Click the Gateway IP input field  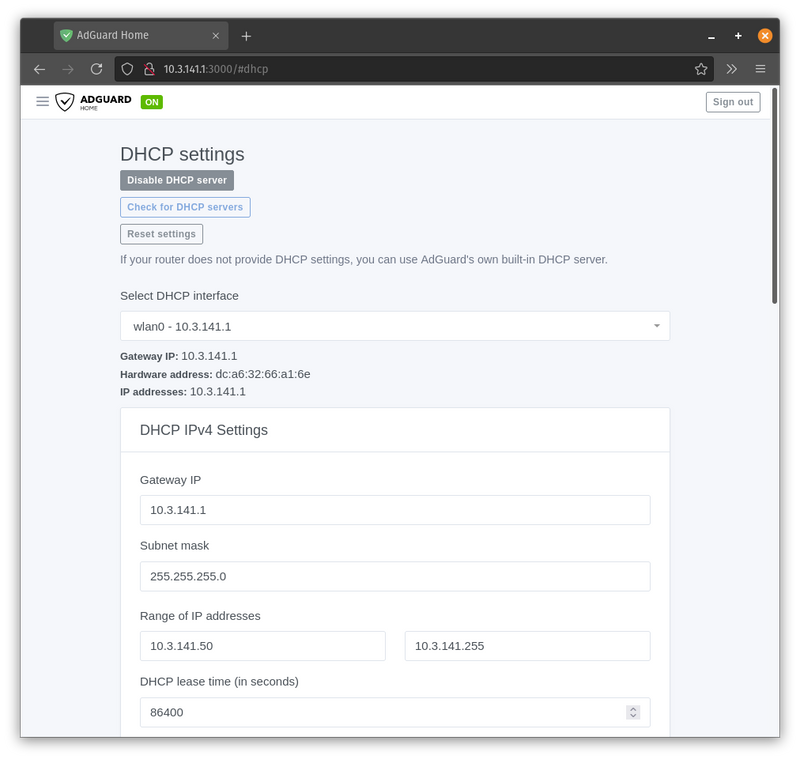(395, 510)
